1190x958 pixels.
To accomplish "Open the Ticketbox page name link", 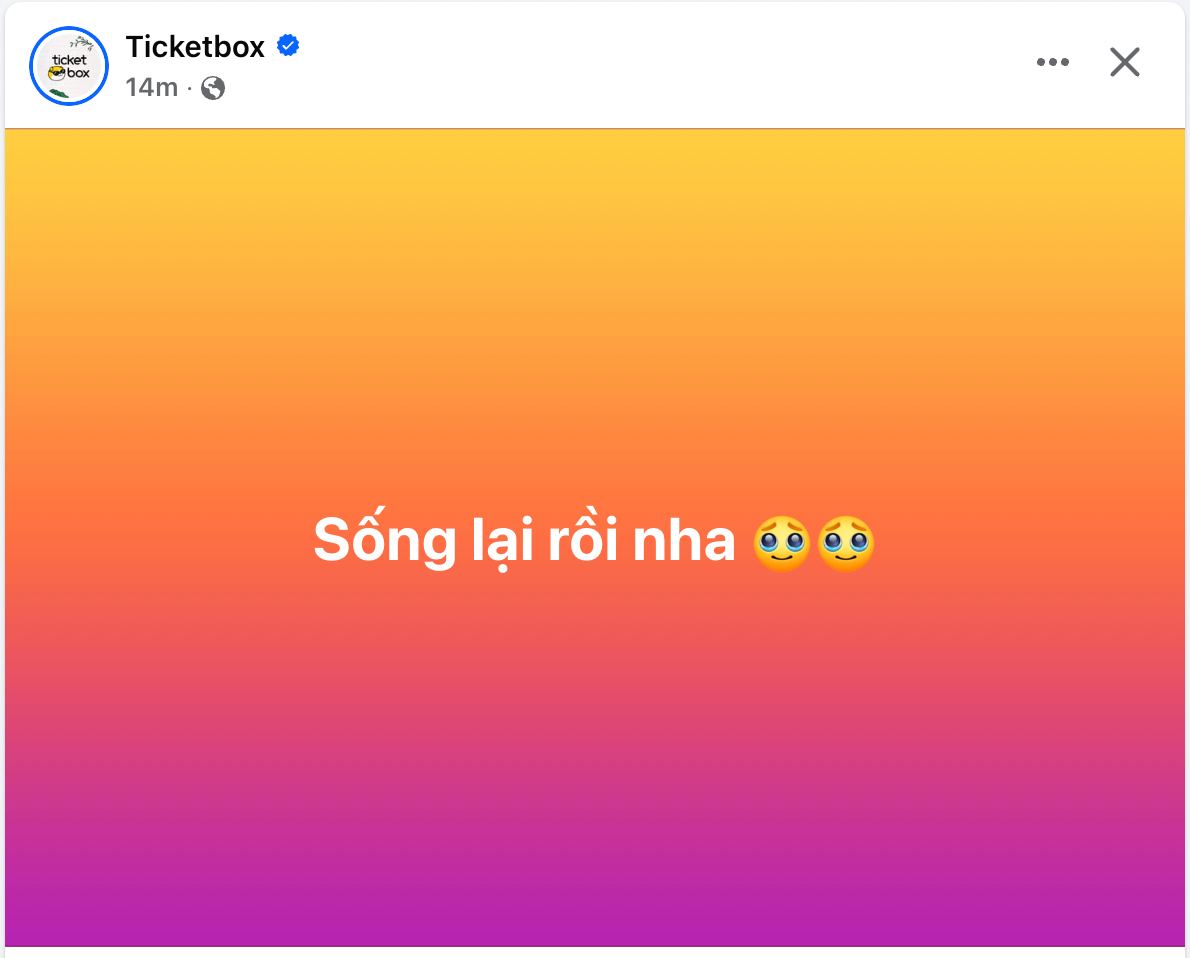I will (195, 46).
